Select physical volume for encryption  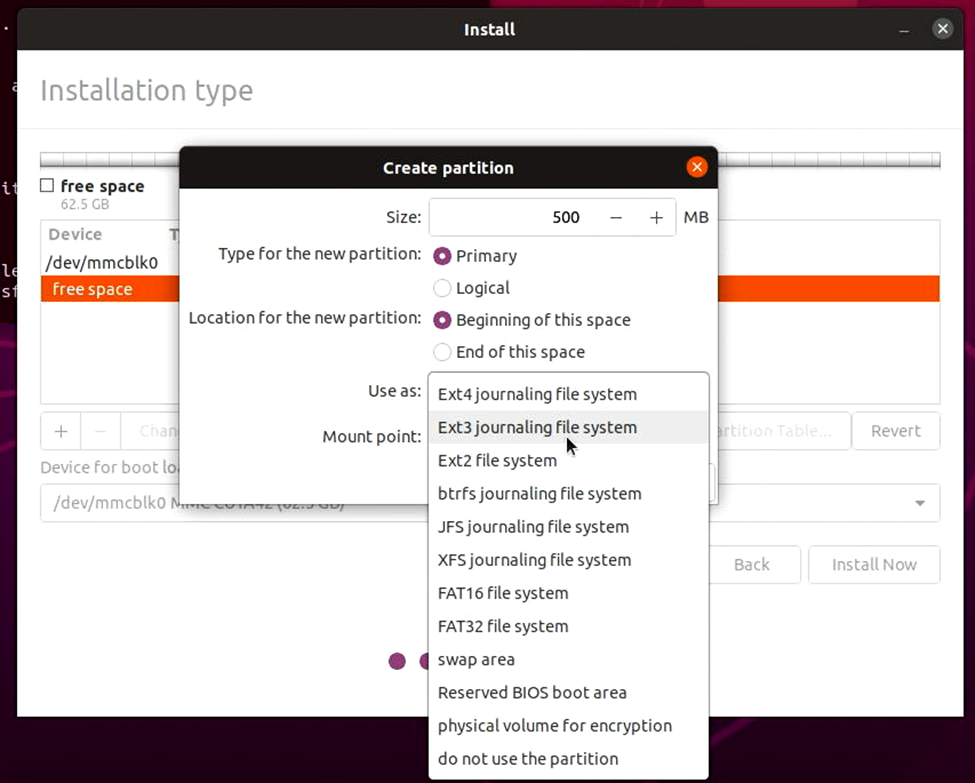point(568,726)
